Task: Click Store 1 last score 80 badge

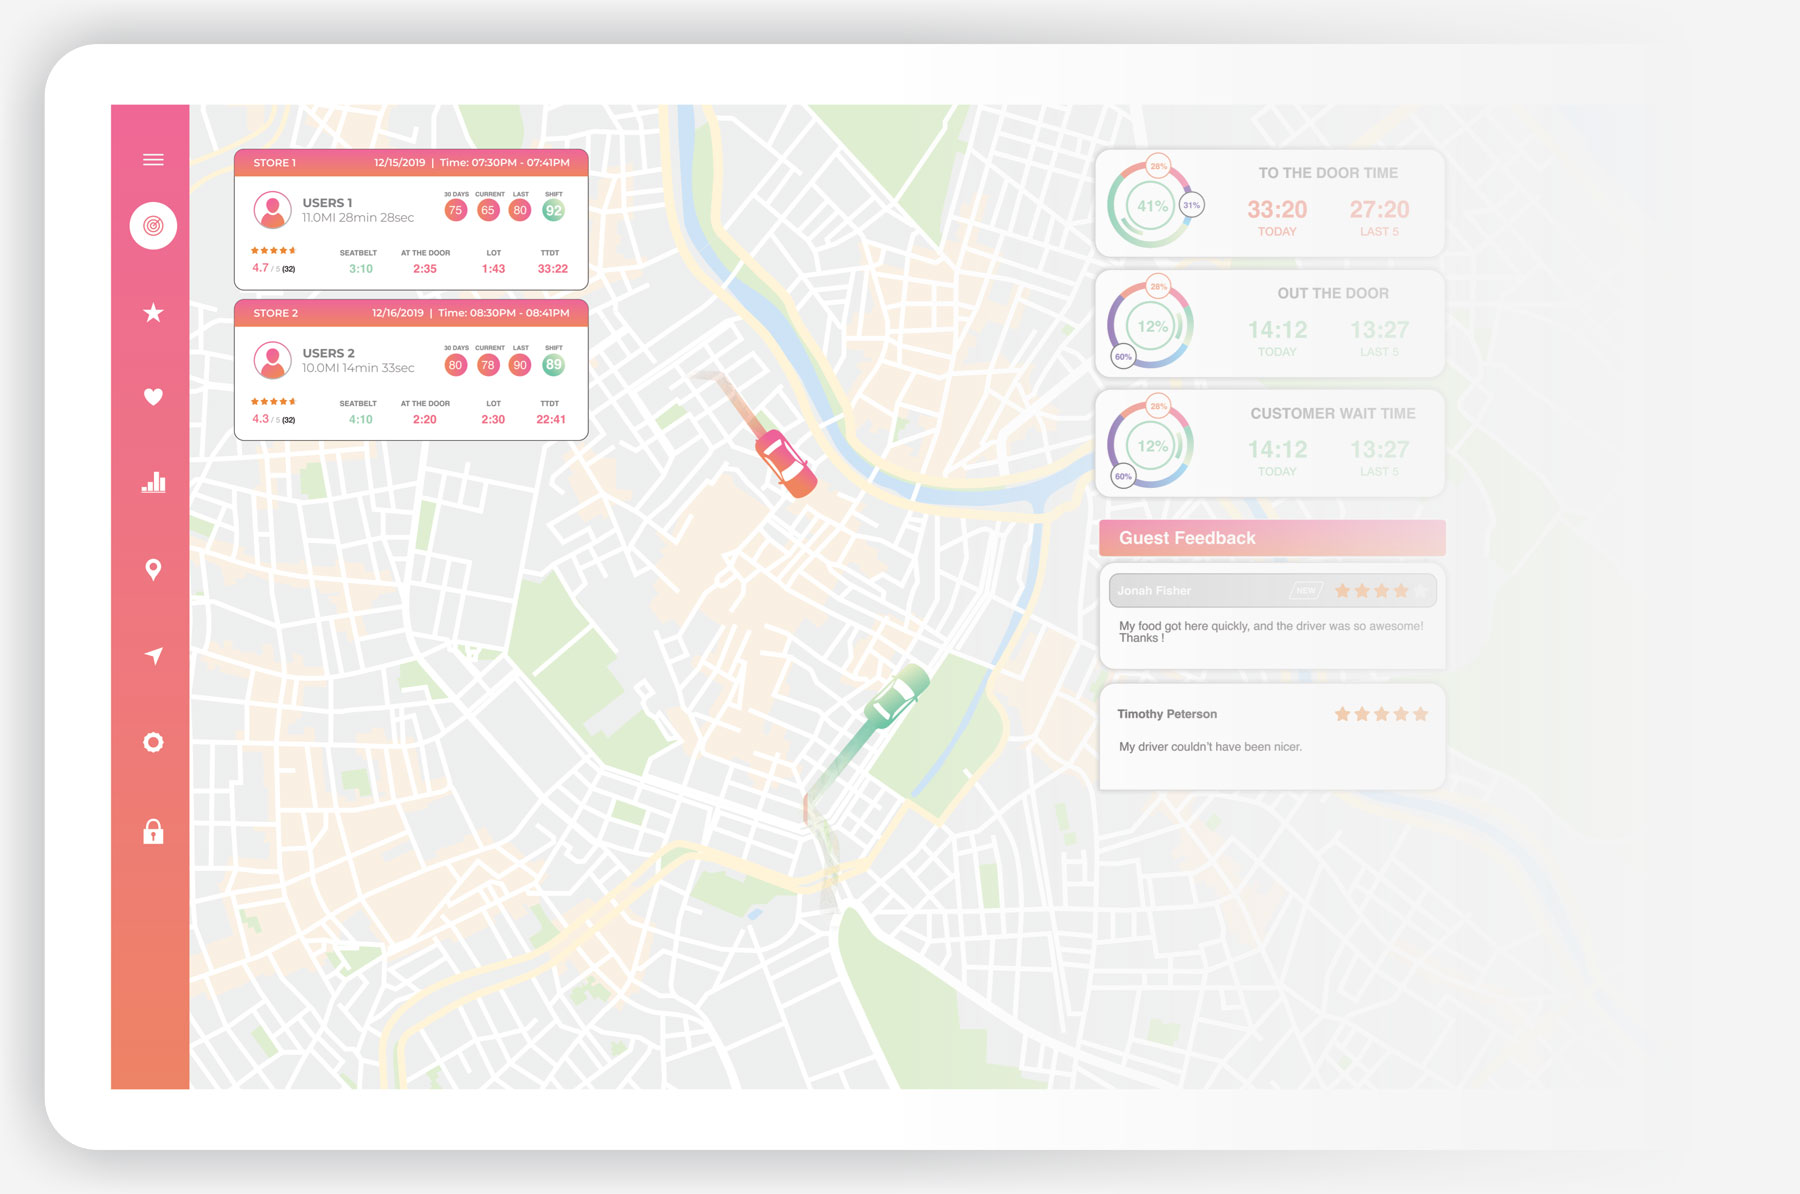Action: point(520,210)
